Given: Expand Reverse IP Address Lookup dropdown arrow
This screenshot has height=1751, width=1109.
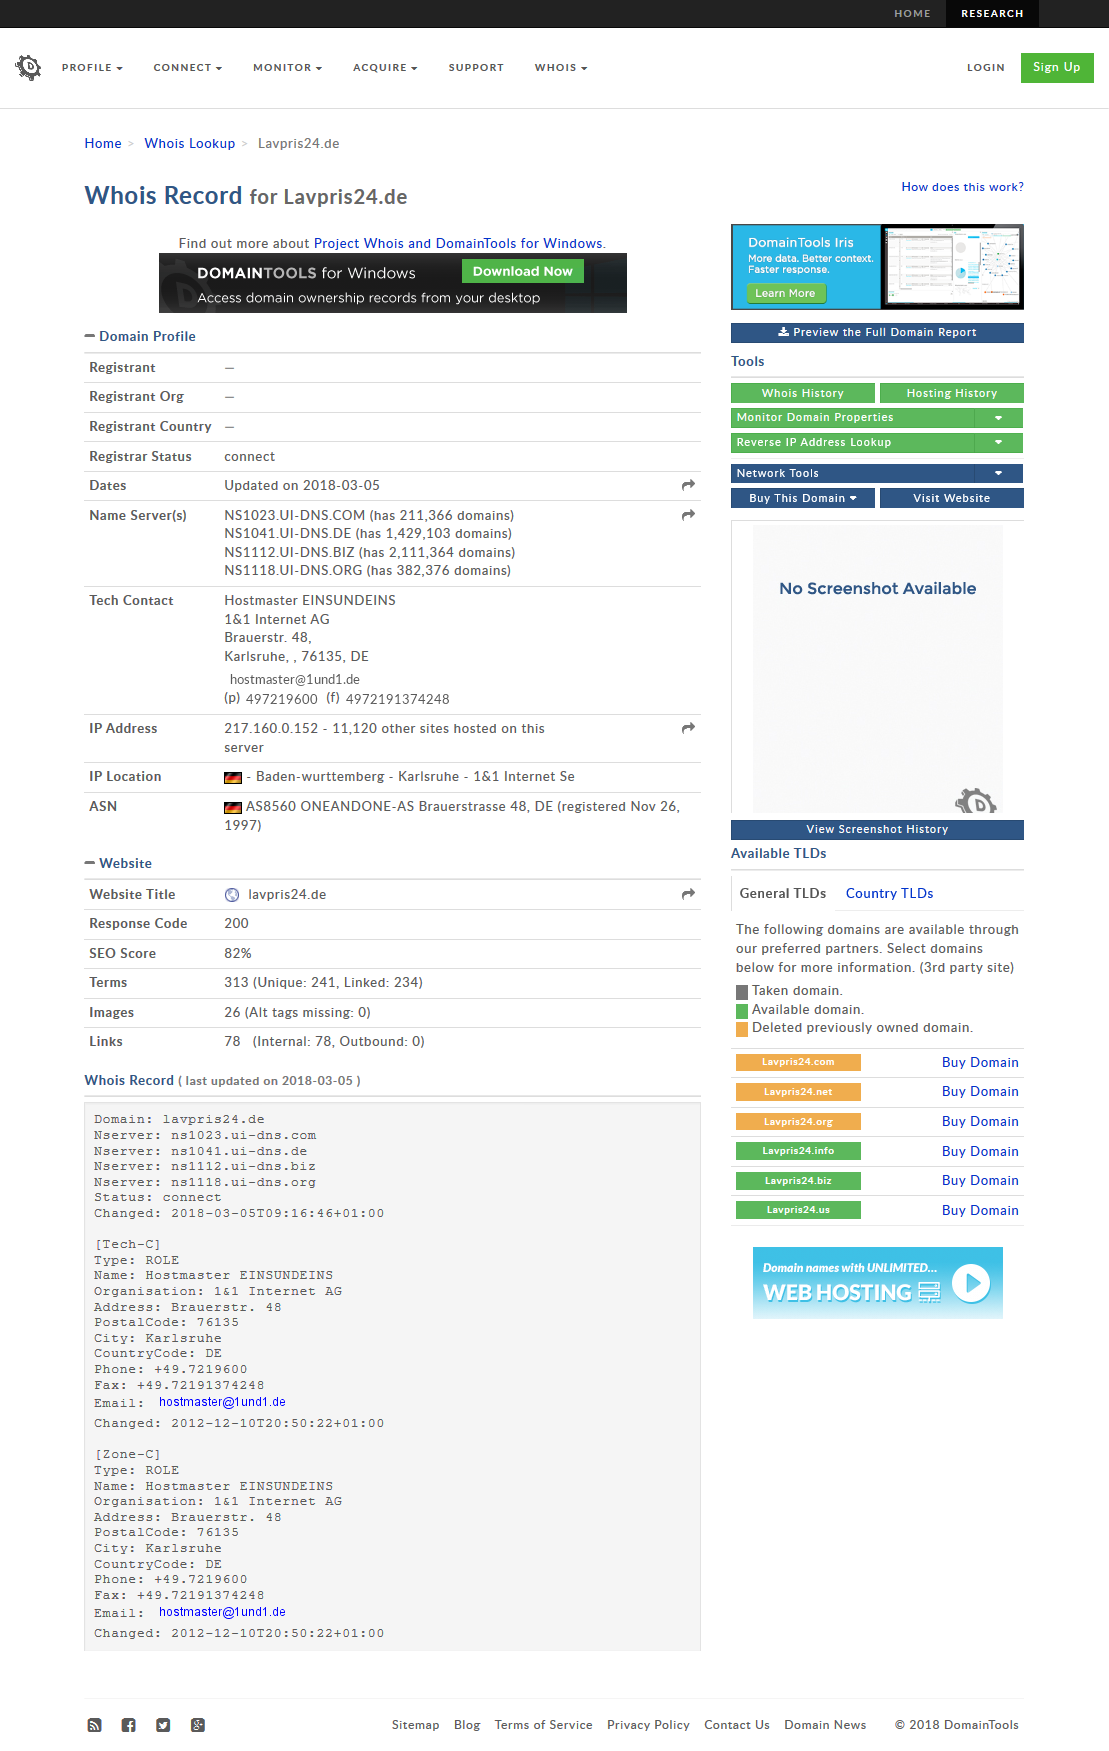Looking at the screenshot, I should 998,443.
